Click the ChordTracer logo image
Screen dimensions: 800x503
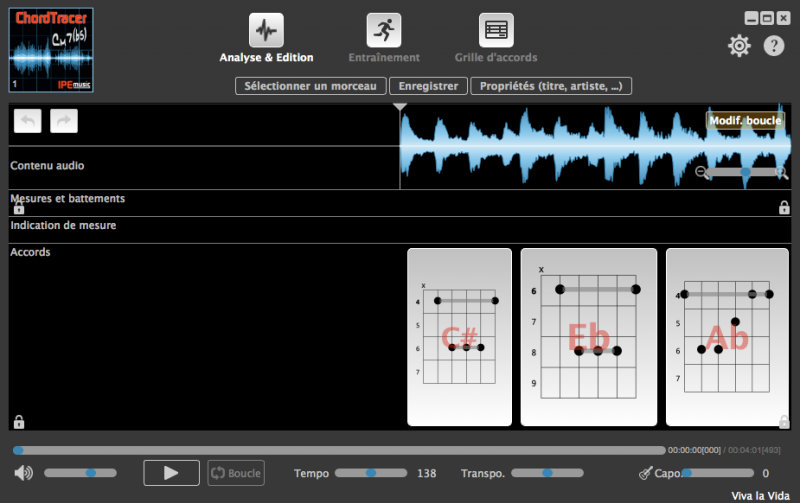pyautogui.click(x=51, y=50)
